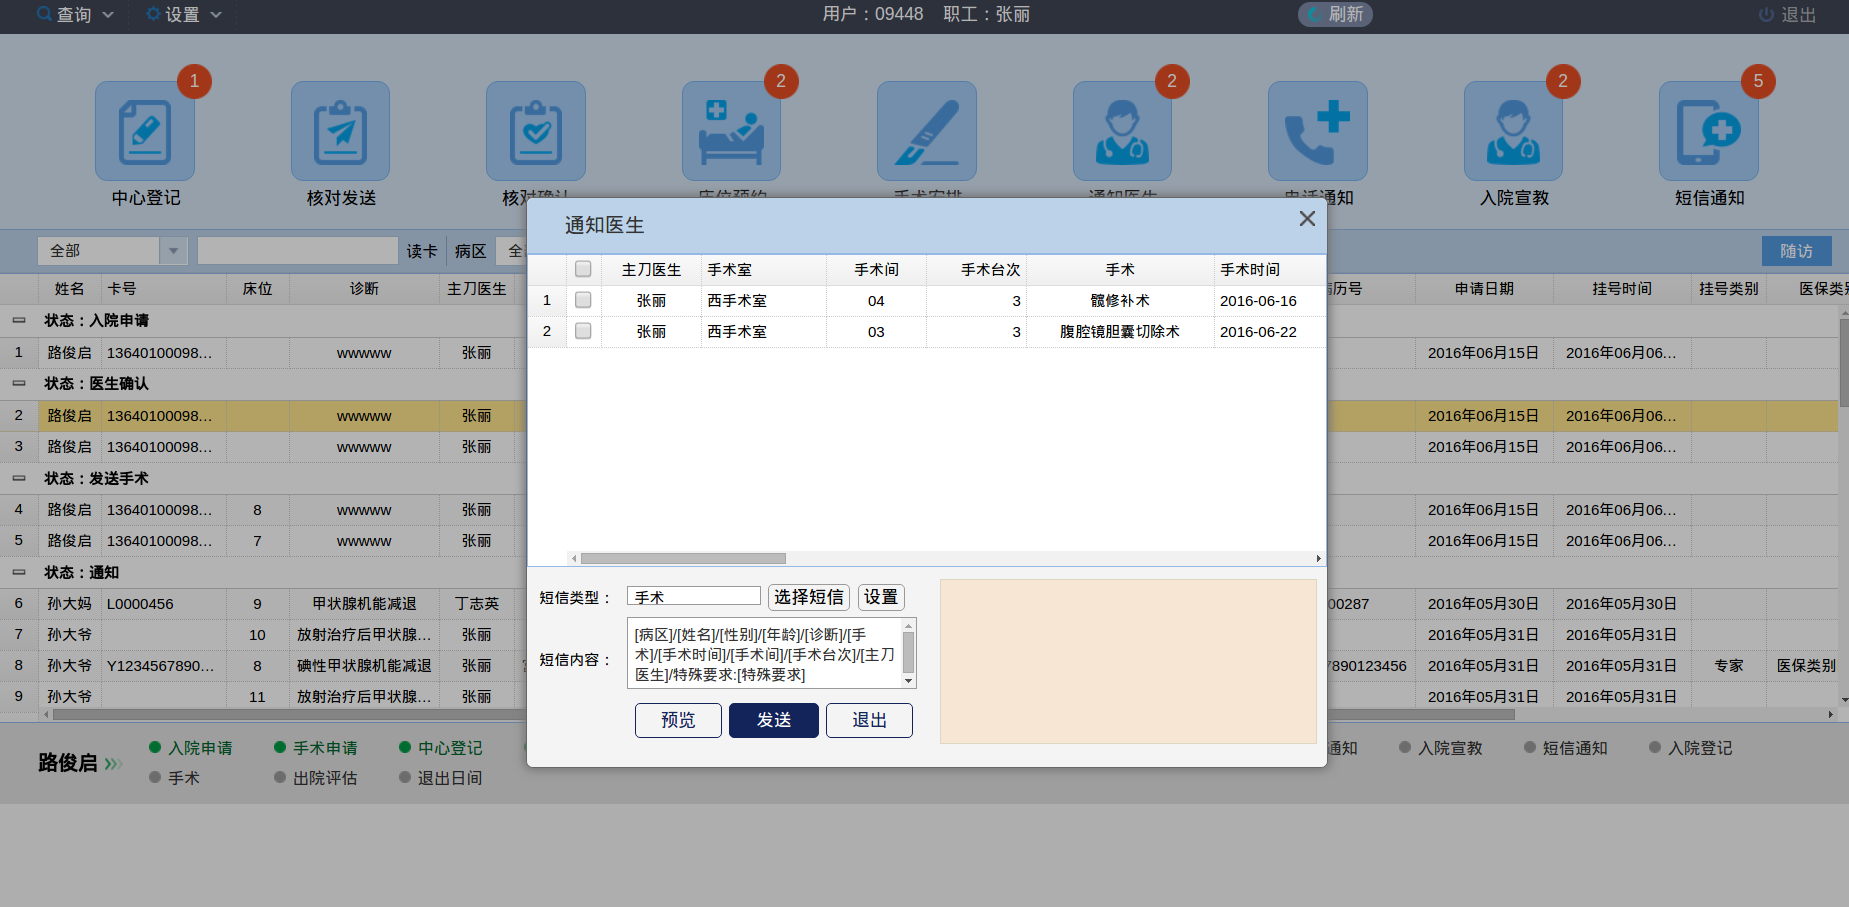
Task: Open the 核对发送 clipboard icon
Action: tap(340, 131)
